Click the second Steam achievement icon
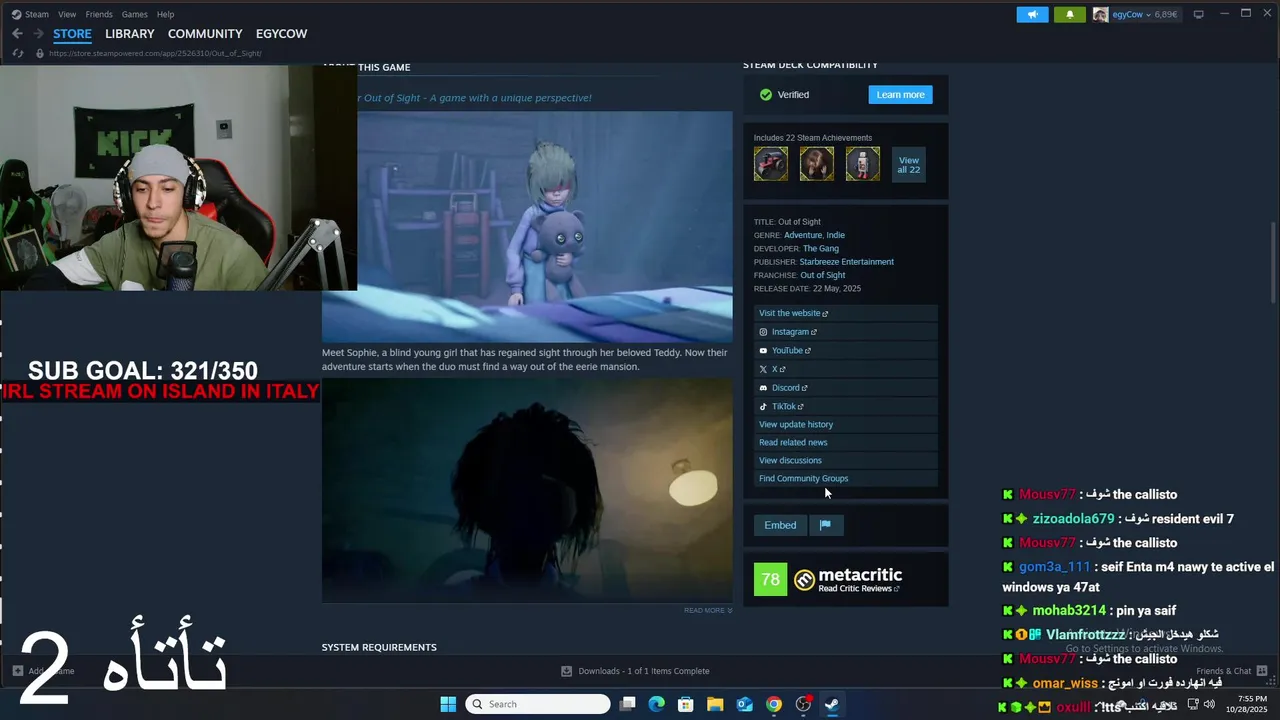 (817, 163)
